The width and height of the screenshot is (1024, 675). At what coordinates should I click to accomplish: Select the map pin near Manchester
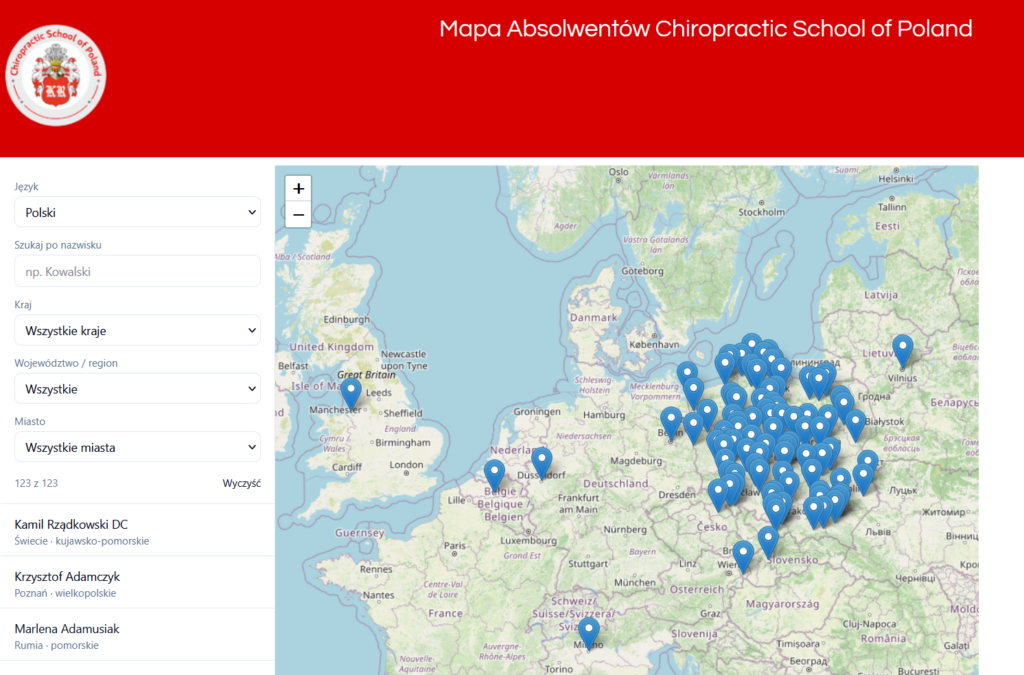tap(351, 394)
